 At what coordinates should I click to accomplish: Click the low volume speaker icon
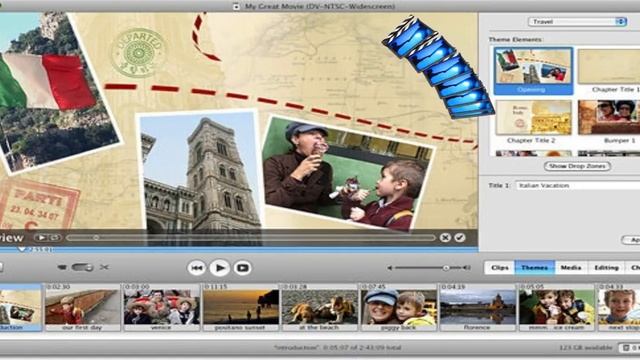click(x=390, y=268)
